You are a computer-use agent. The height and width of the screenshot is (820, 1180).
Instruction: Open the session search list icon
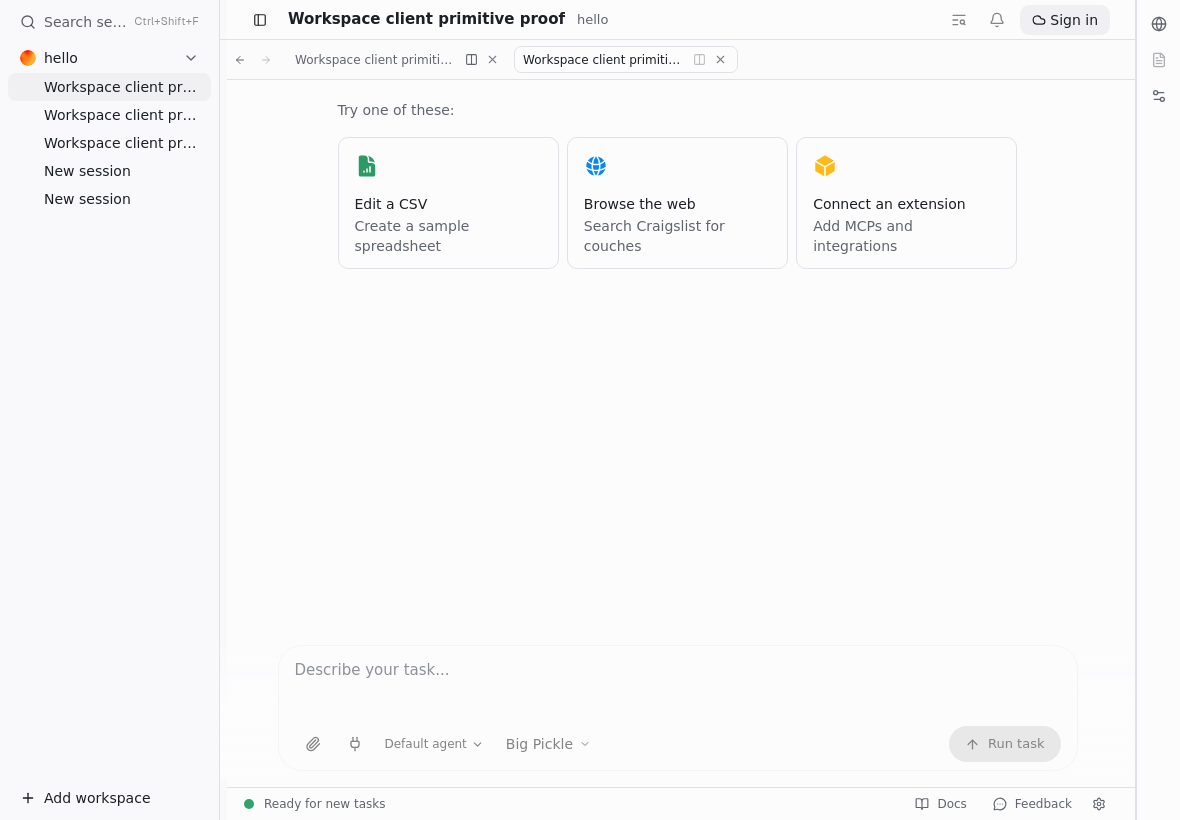959,20
